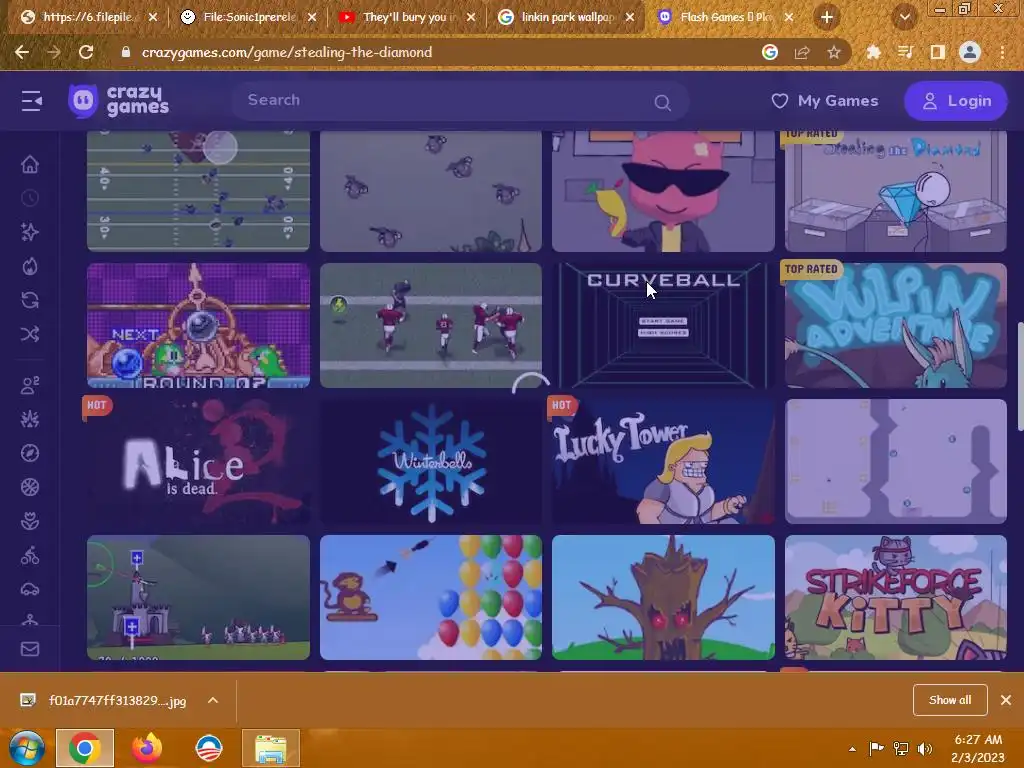
Task: Open the flower-shaped category icon in sidebar
Action: (30, 521)
